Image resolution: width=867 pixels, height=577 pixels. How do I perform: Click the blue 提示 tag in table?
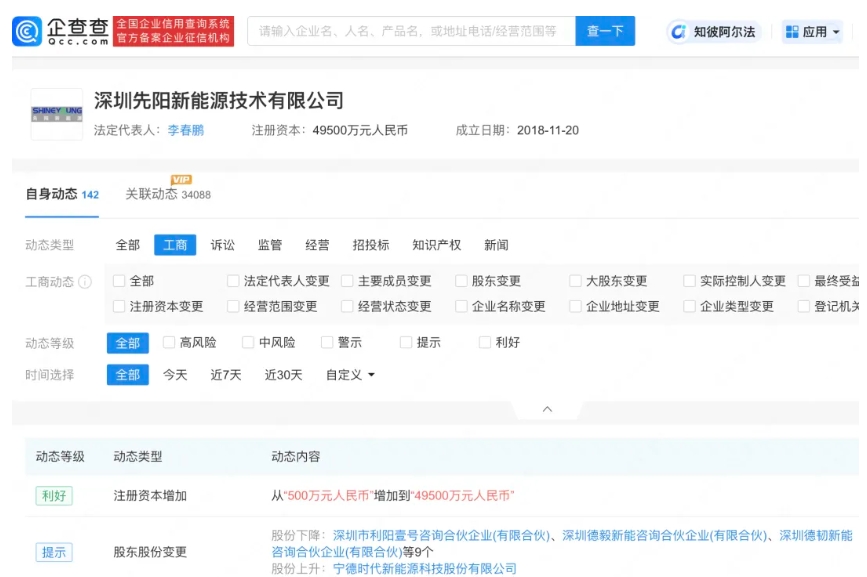(54, 552)
